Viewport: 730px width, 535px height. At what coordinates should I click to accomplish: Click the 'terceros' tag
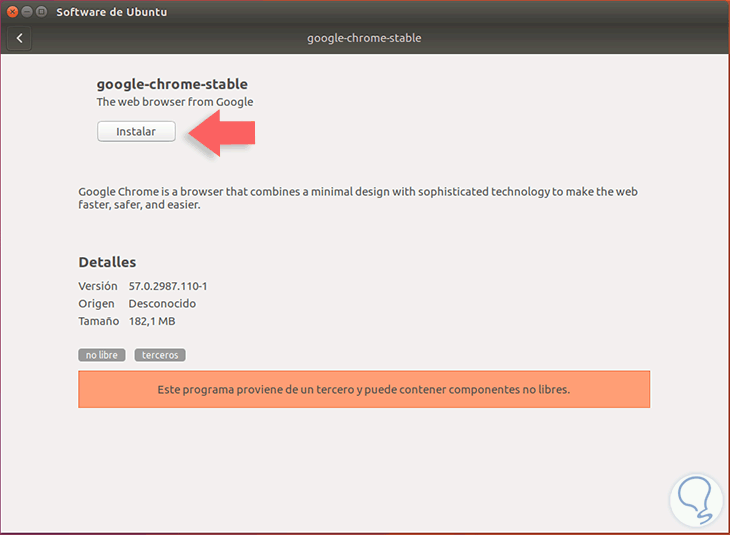pyautogui.click(x=160, y=355)
